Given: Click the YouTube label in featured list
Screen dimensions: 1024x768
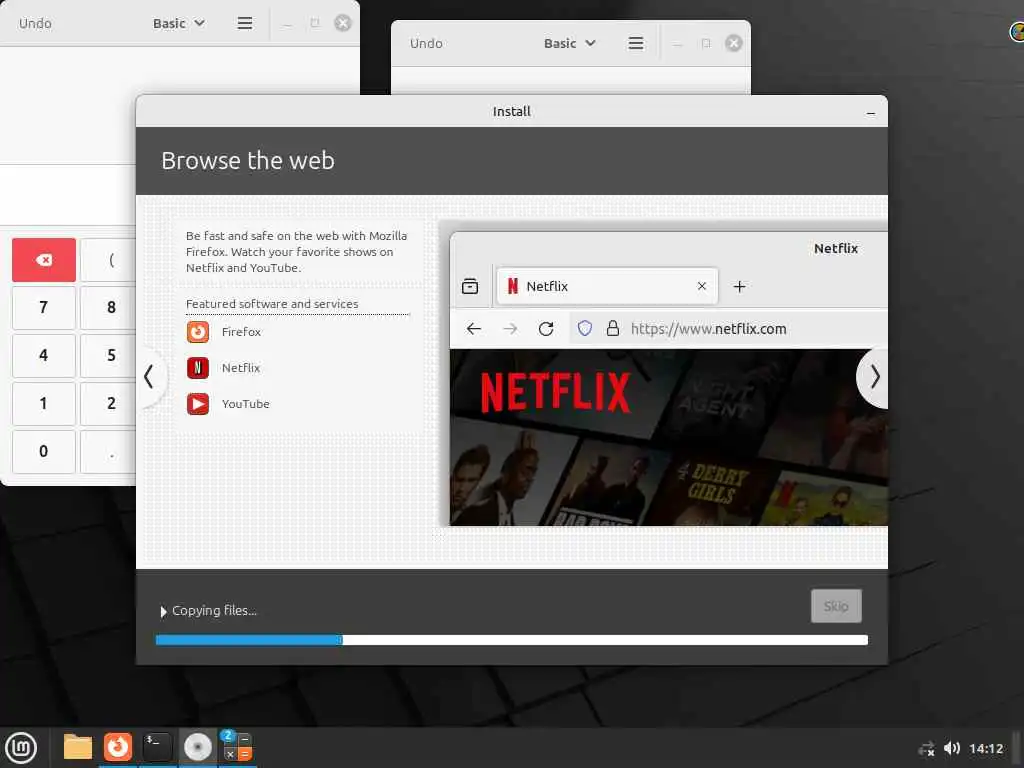Looking at the screenshot, I should [246, 404].
